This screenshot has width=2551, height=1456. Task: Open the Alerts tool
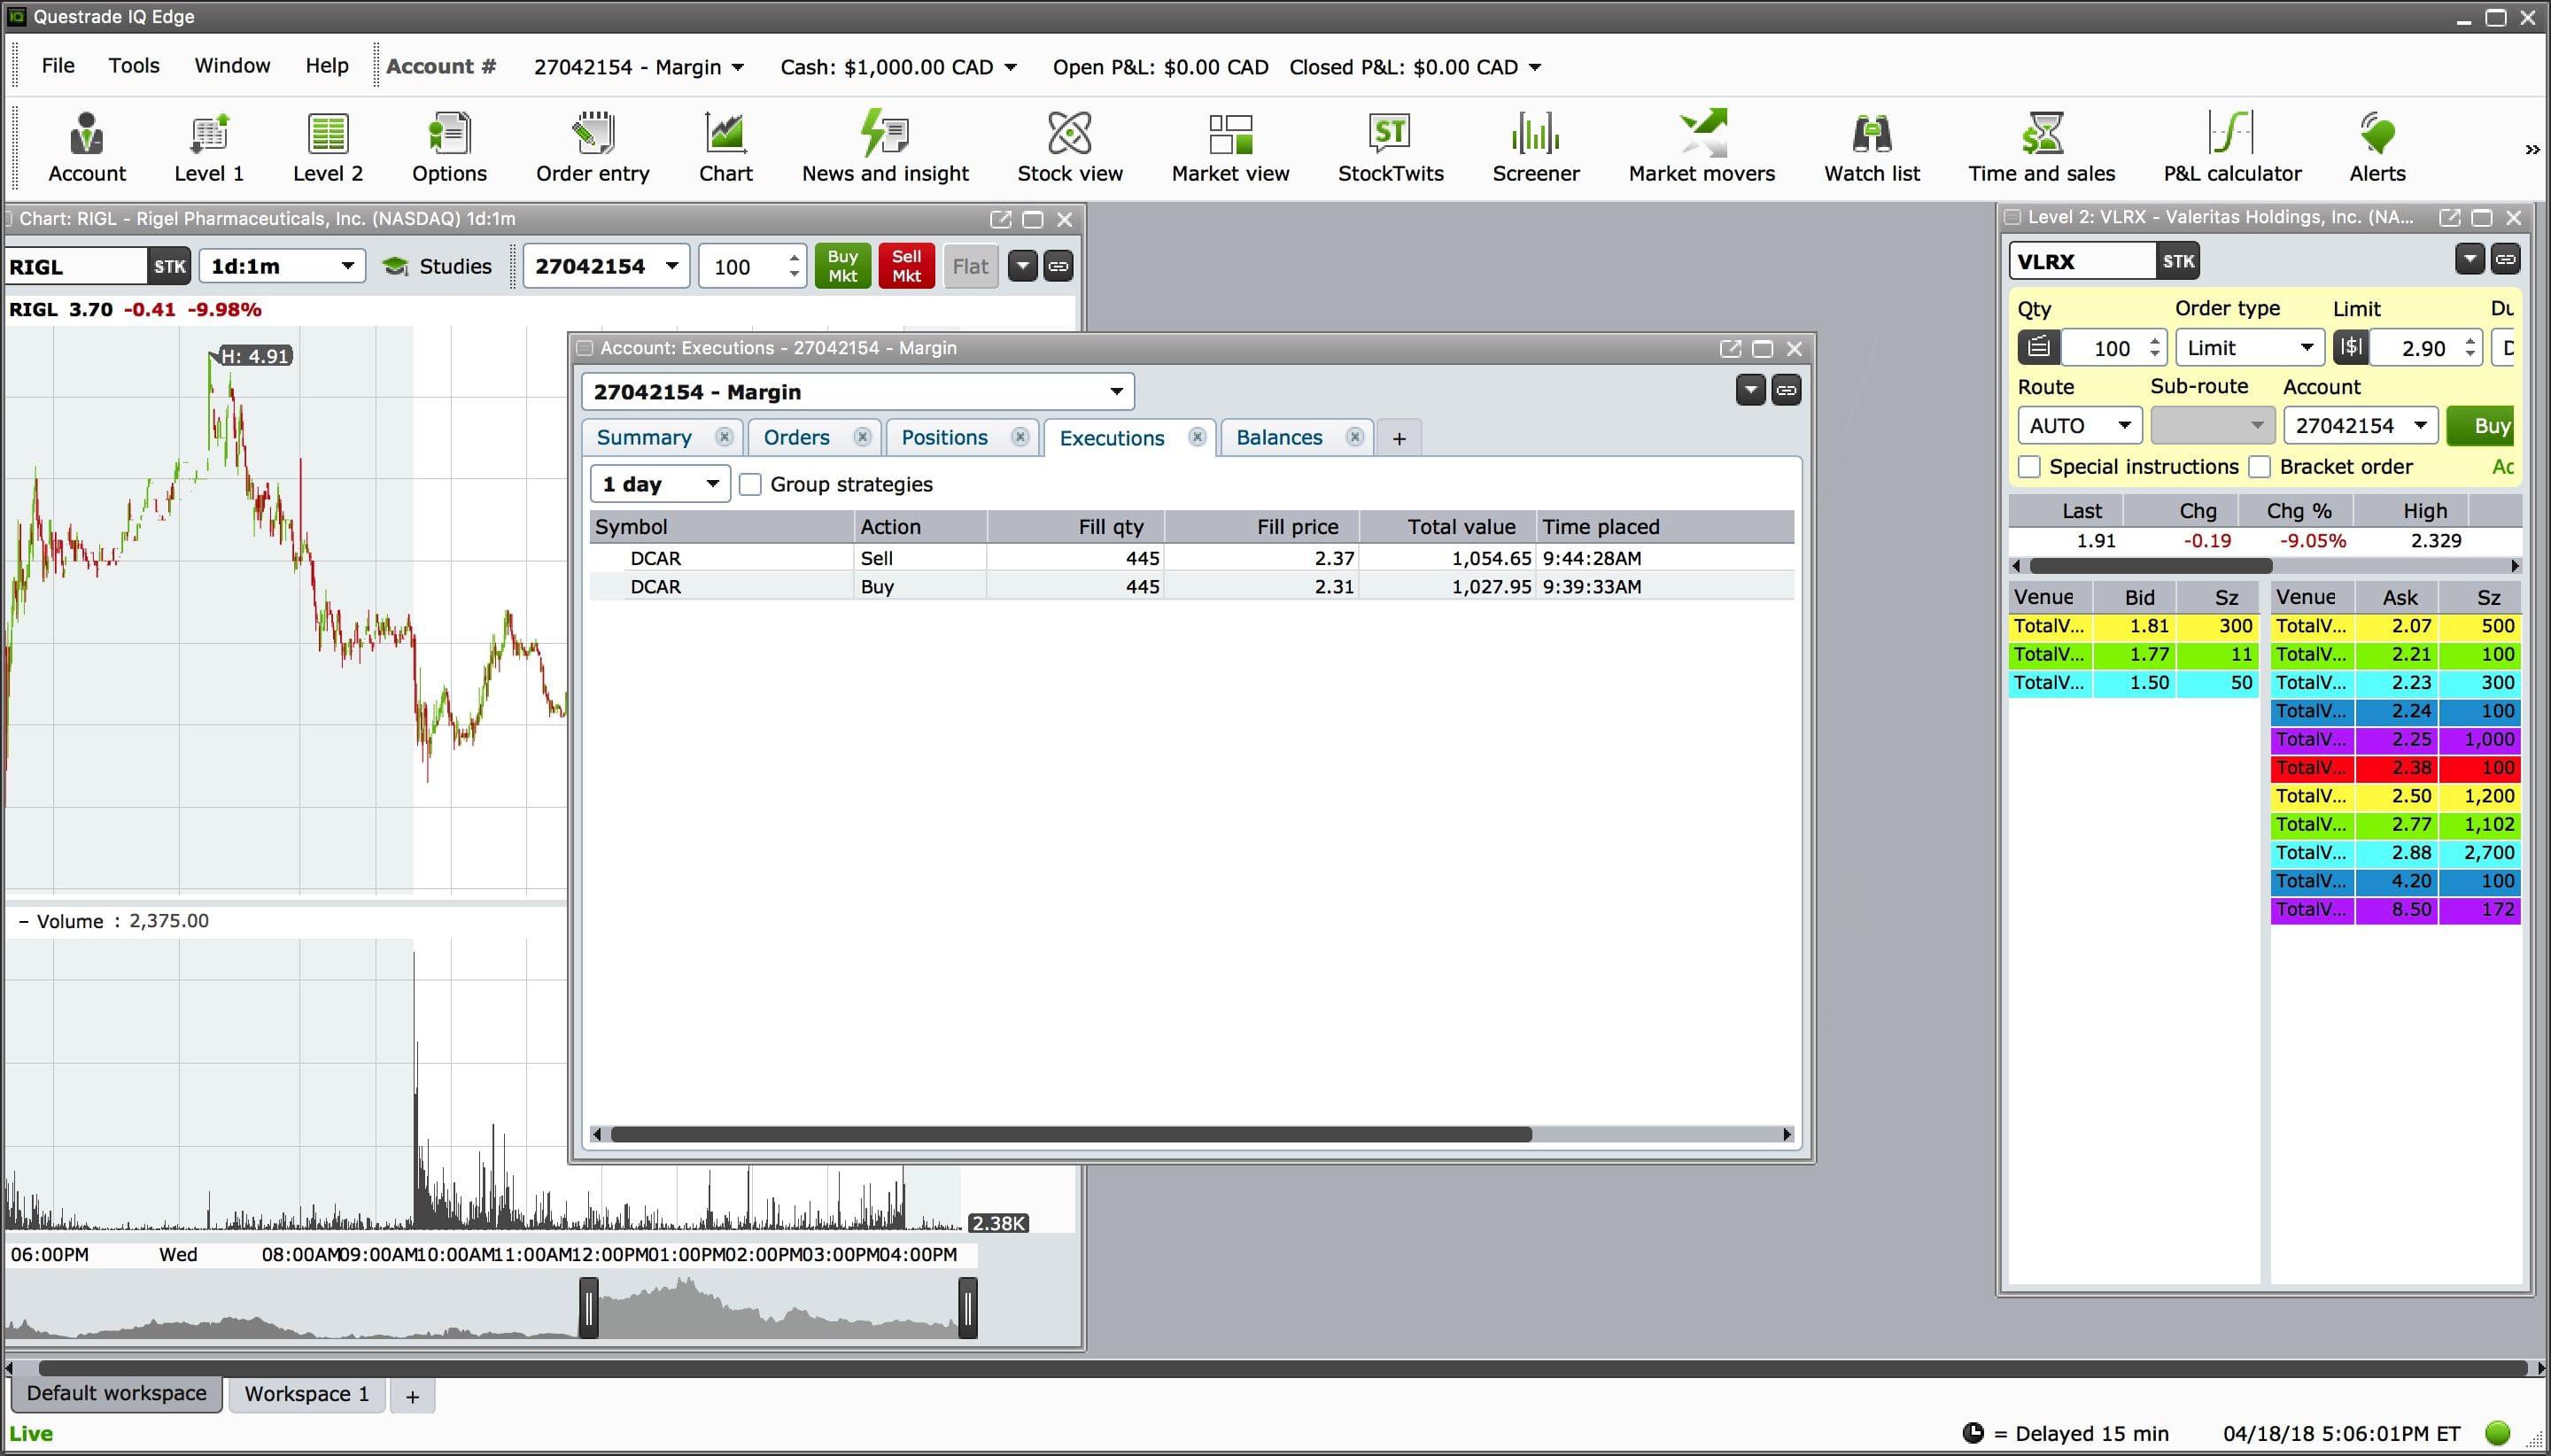[2376, 146]
